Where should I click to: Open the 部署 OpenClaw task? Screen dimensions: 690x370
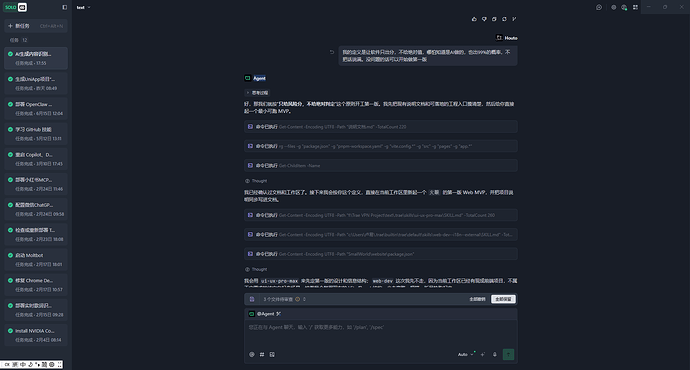point(36,109)
